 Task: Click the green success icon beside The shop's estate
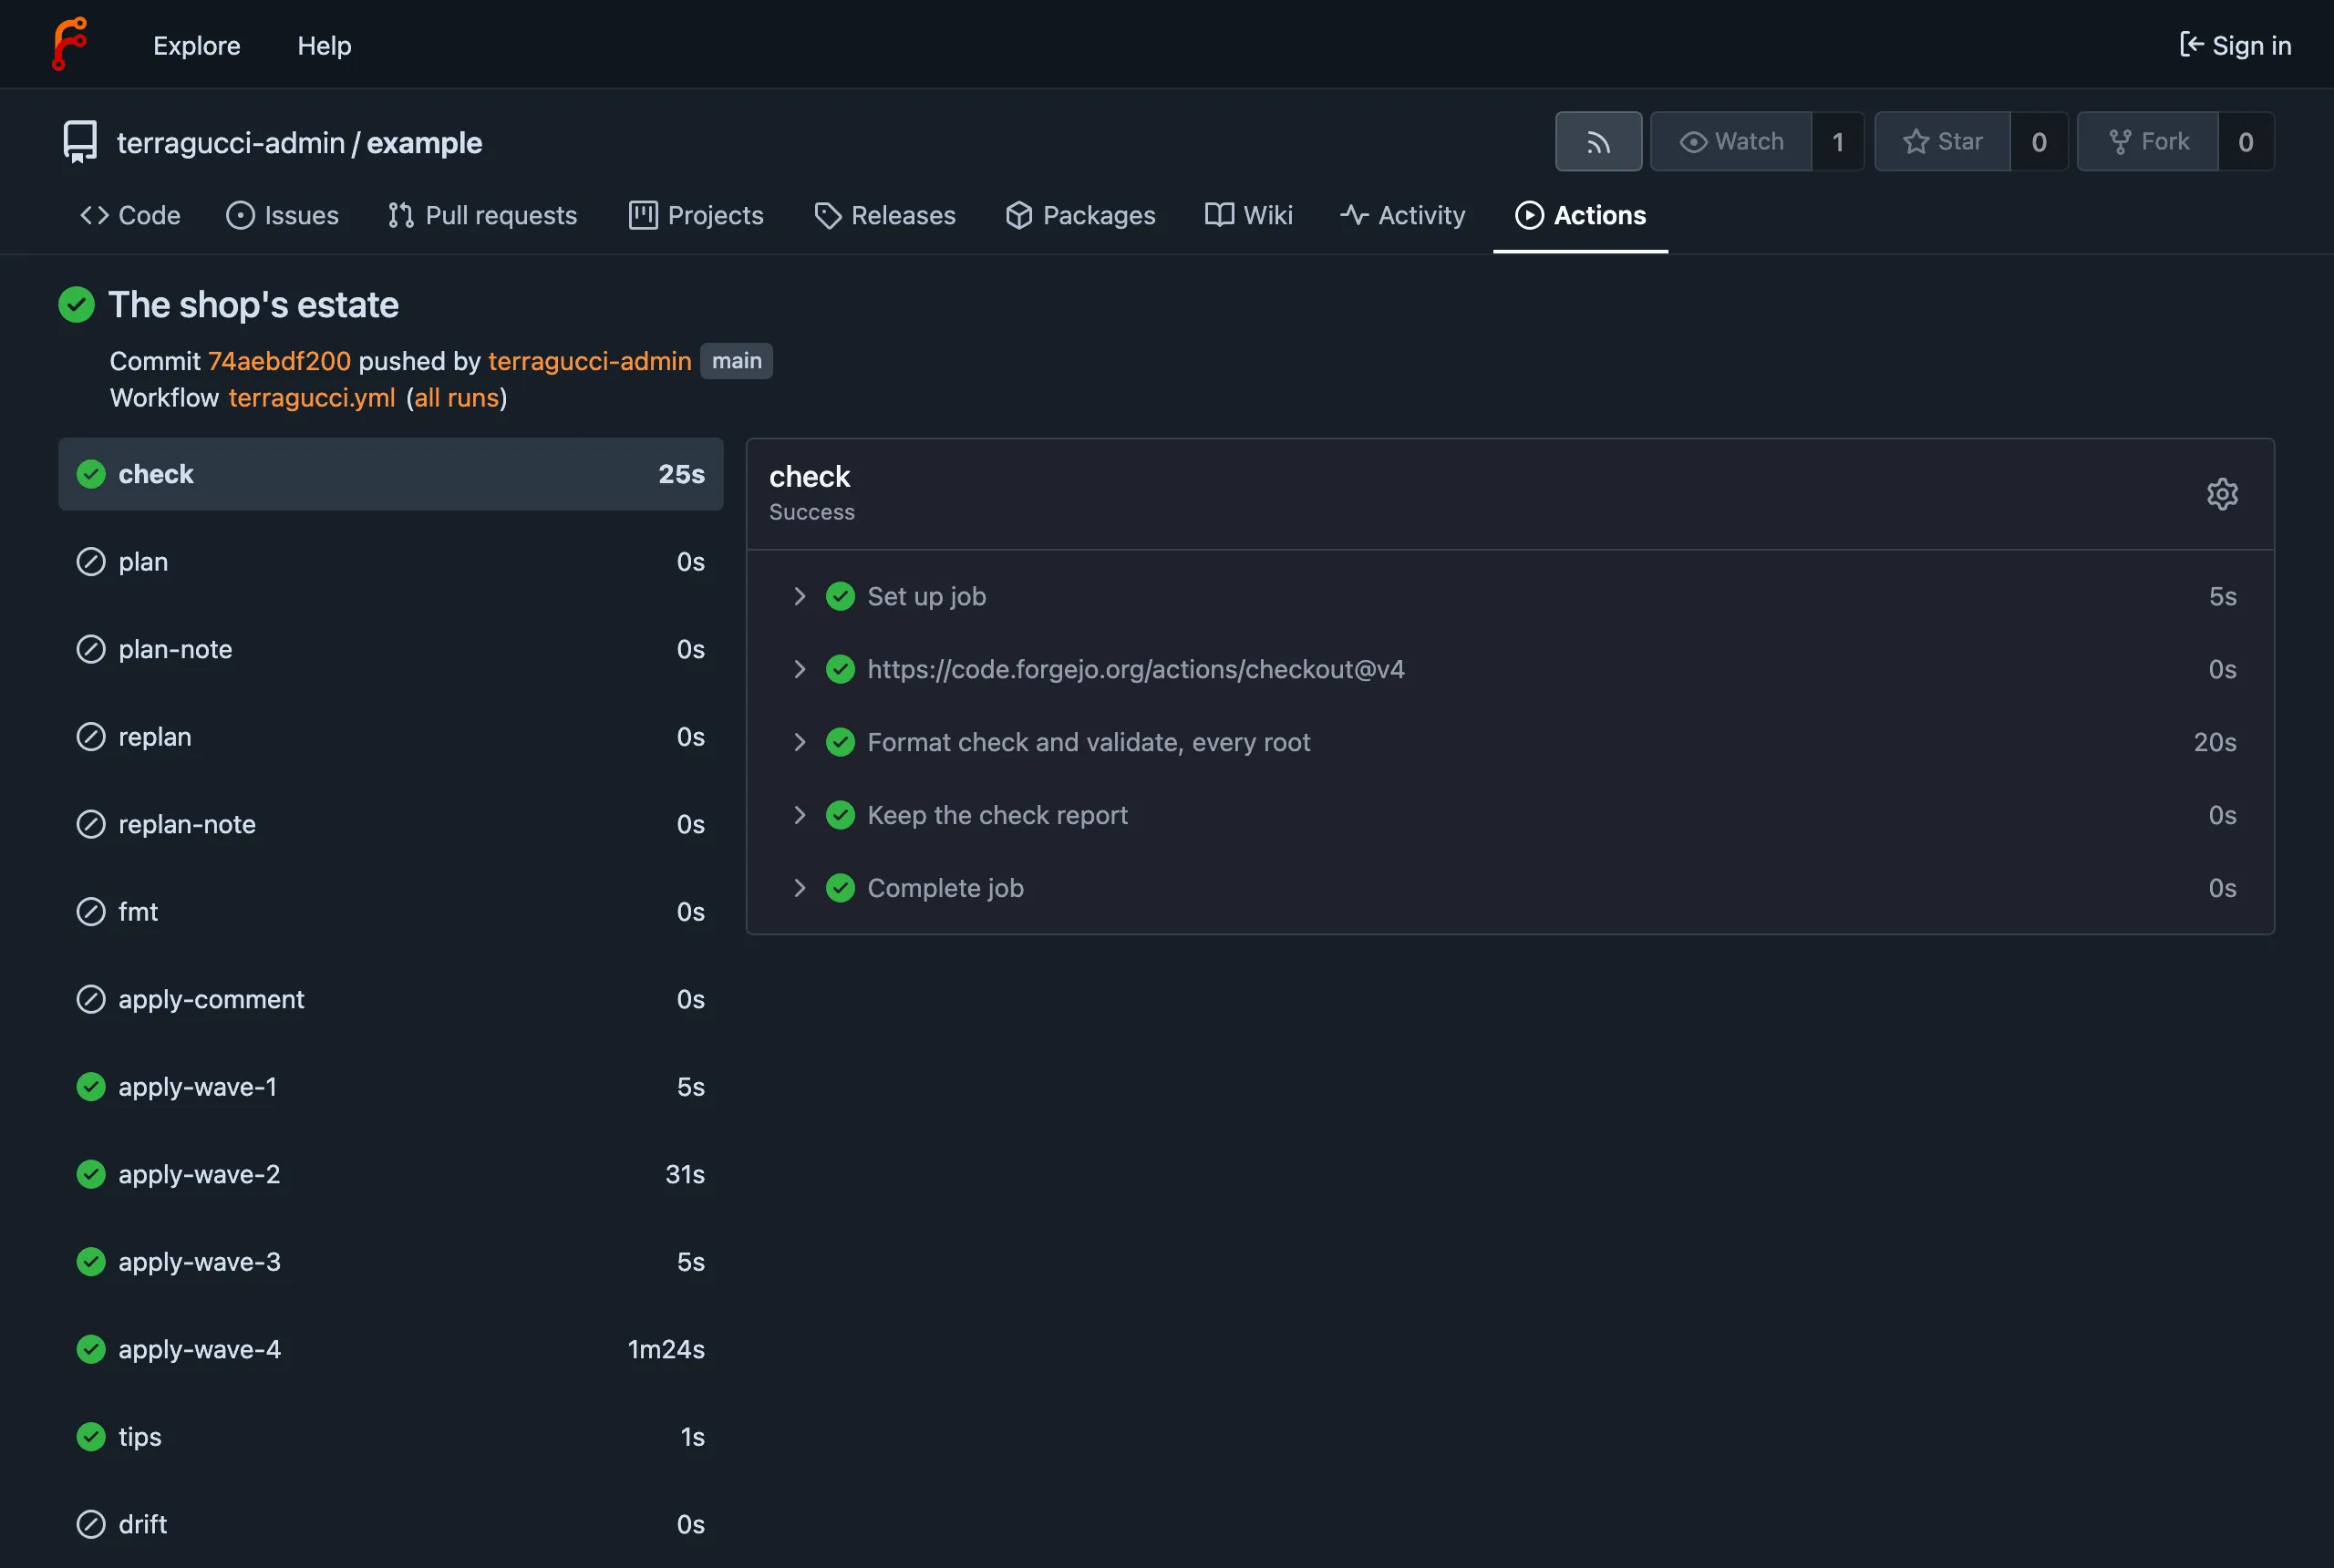tap(76, 305)
